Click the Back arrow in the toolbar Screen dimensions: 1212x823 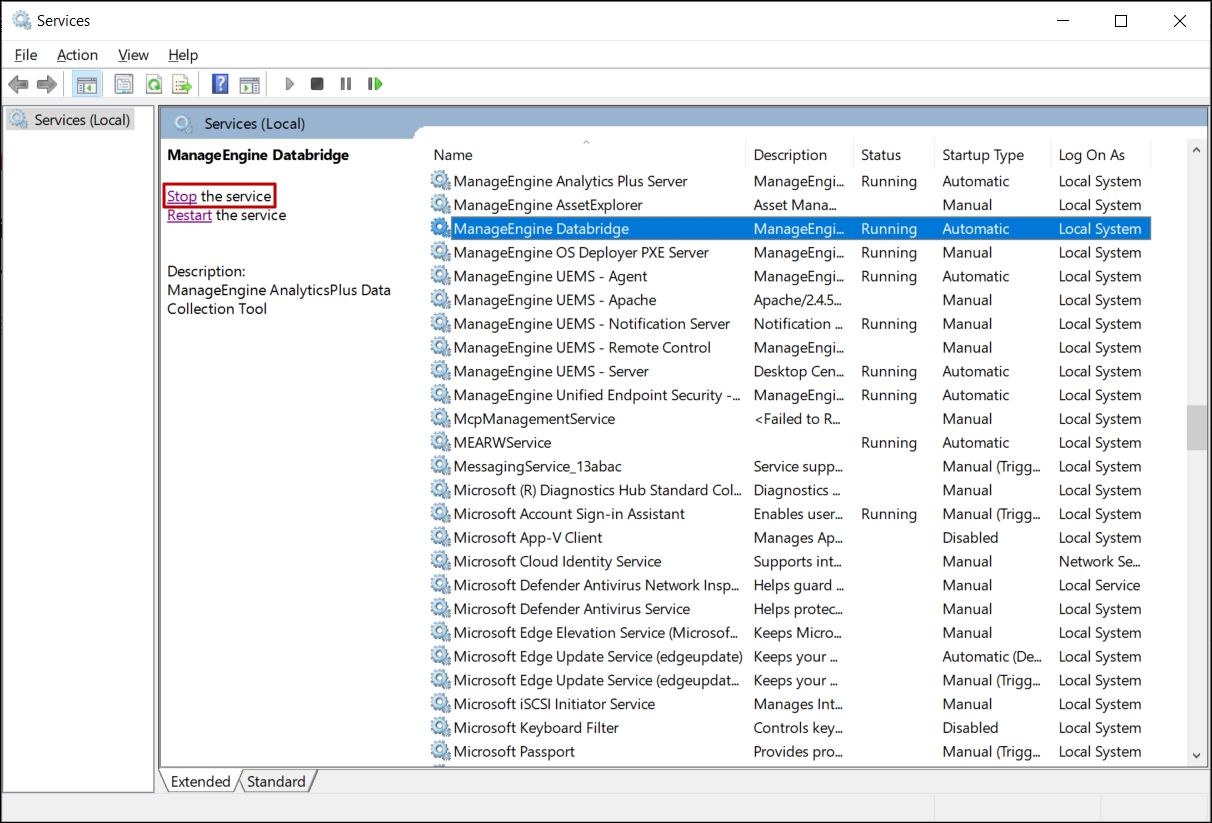click(18, 84)
